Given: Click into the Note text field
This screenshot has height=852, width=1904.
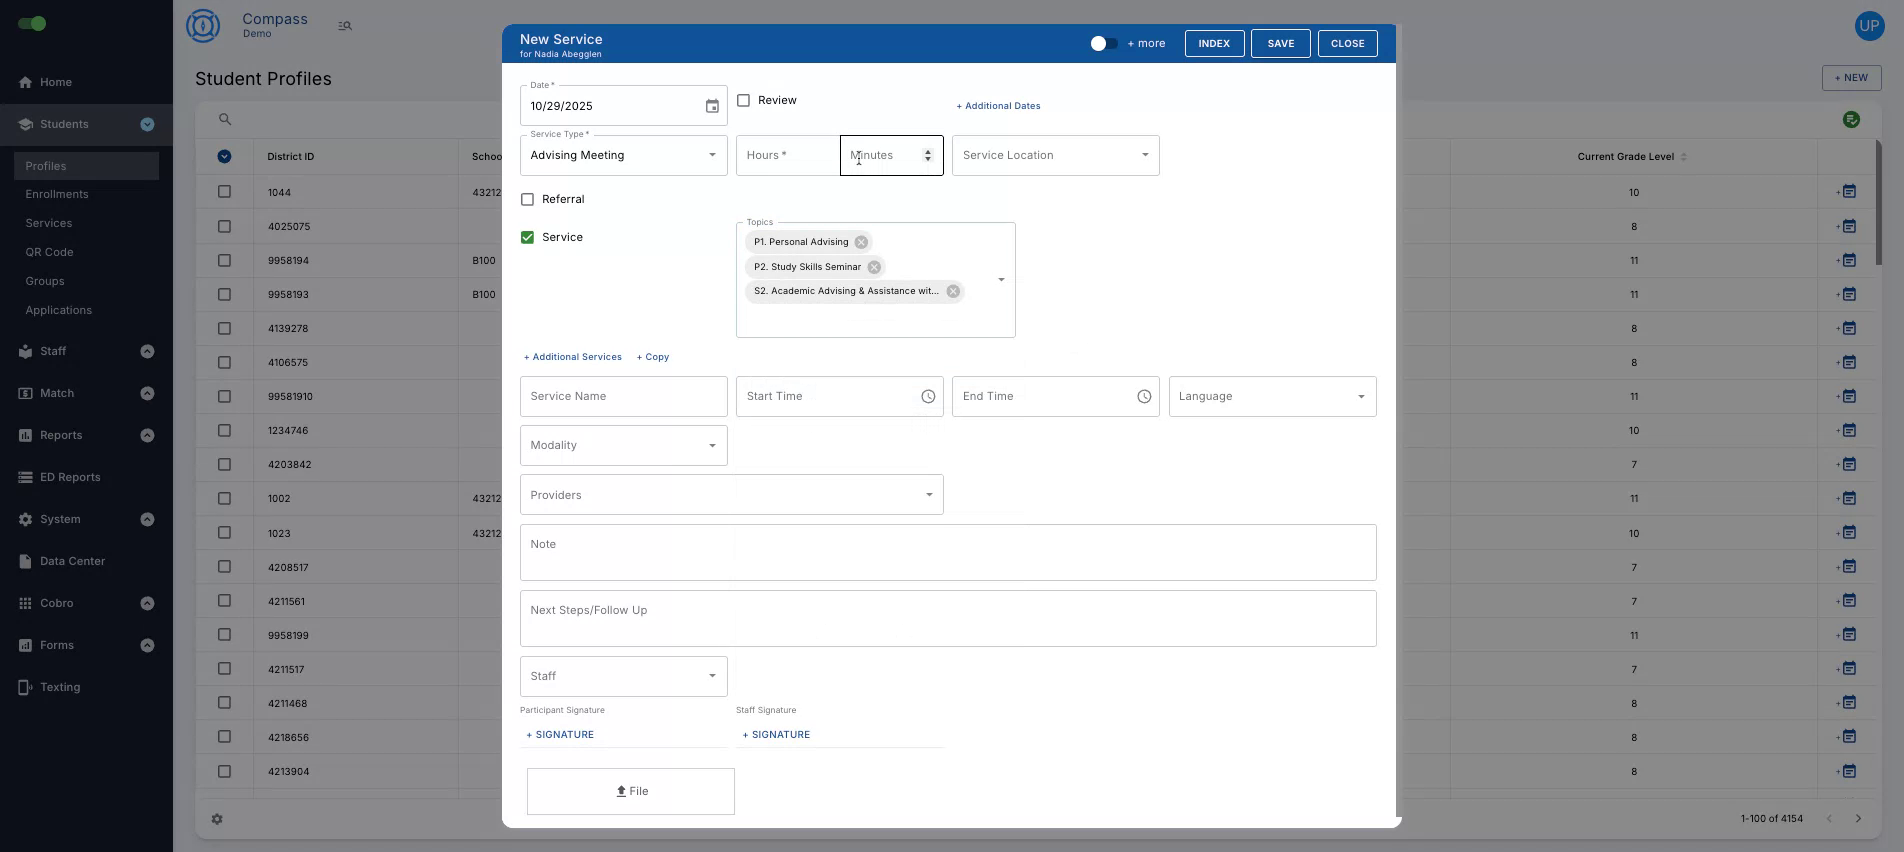Looking at the screenshot, I should click(x=947, y=553).
